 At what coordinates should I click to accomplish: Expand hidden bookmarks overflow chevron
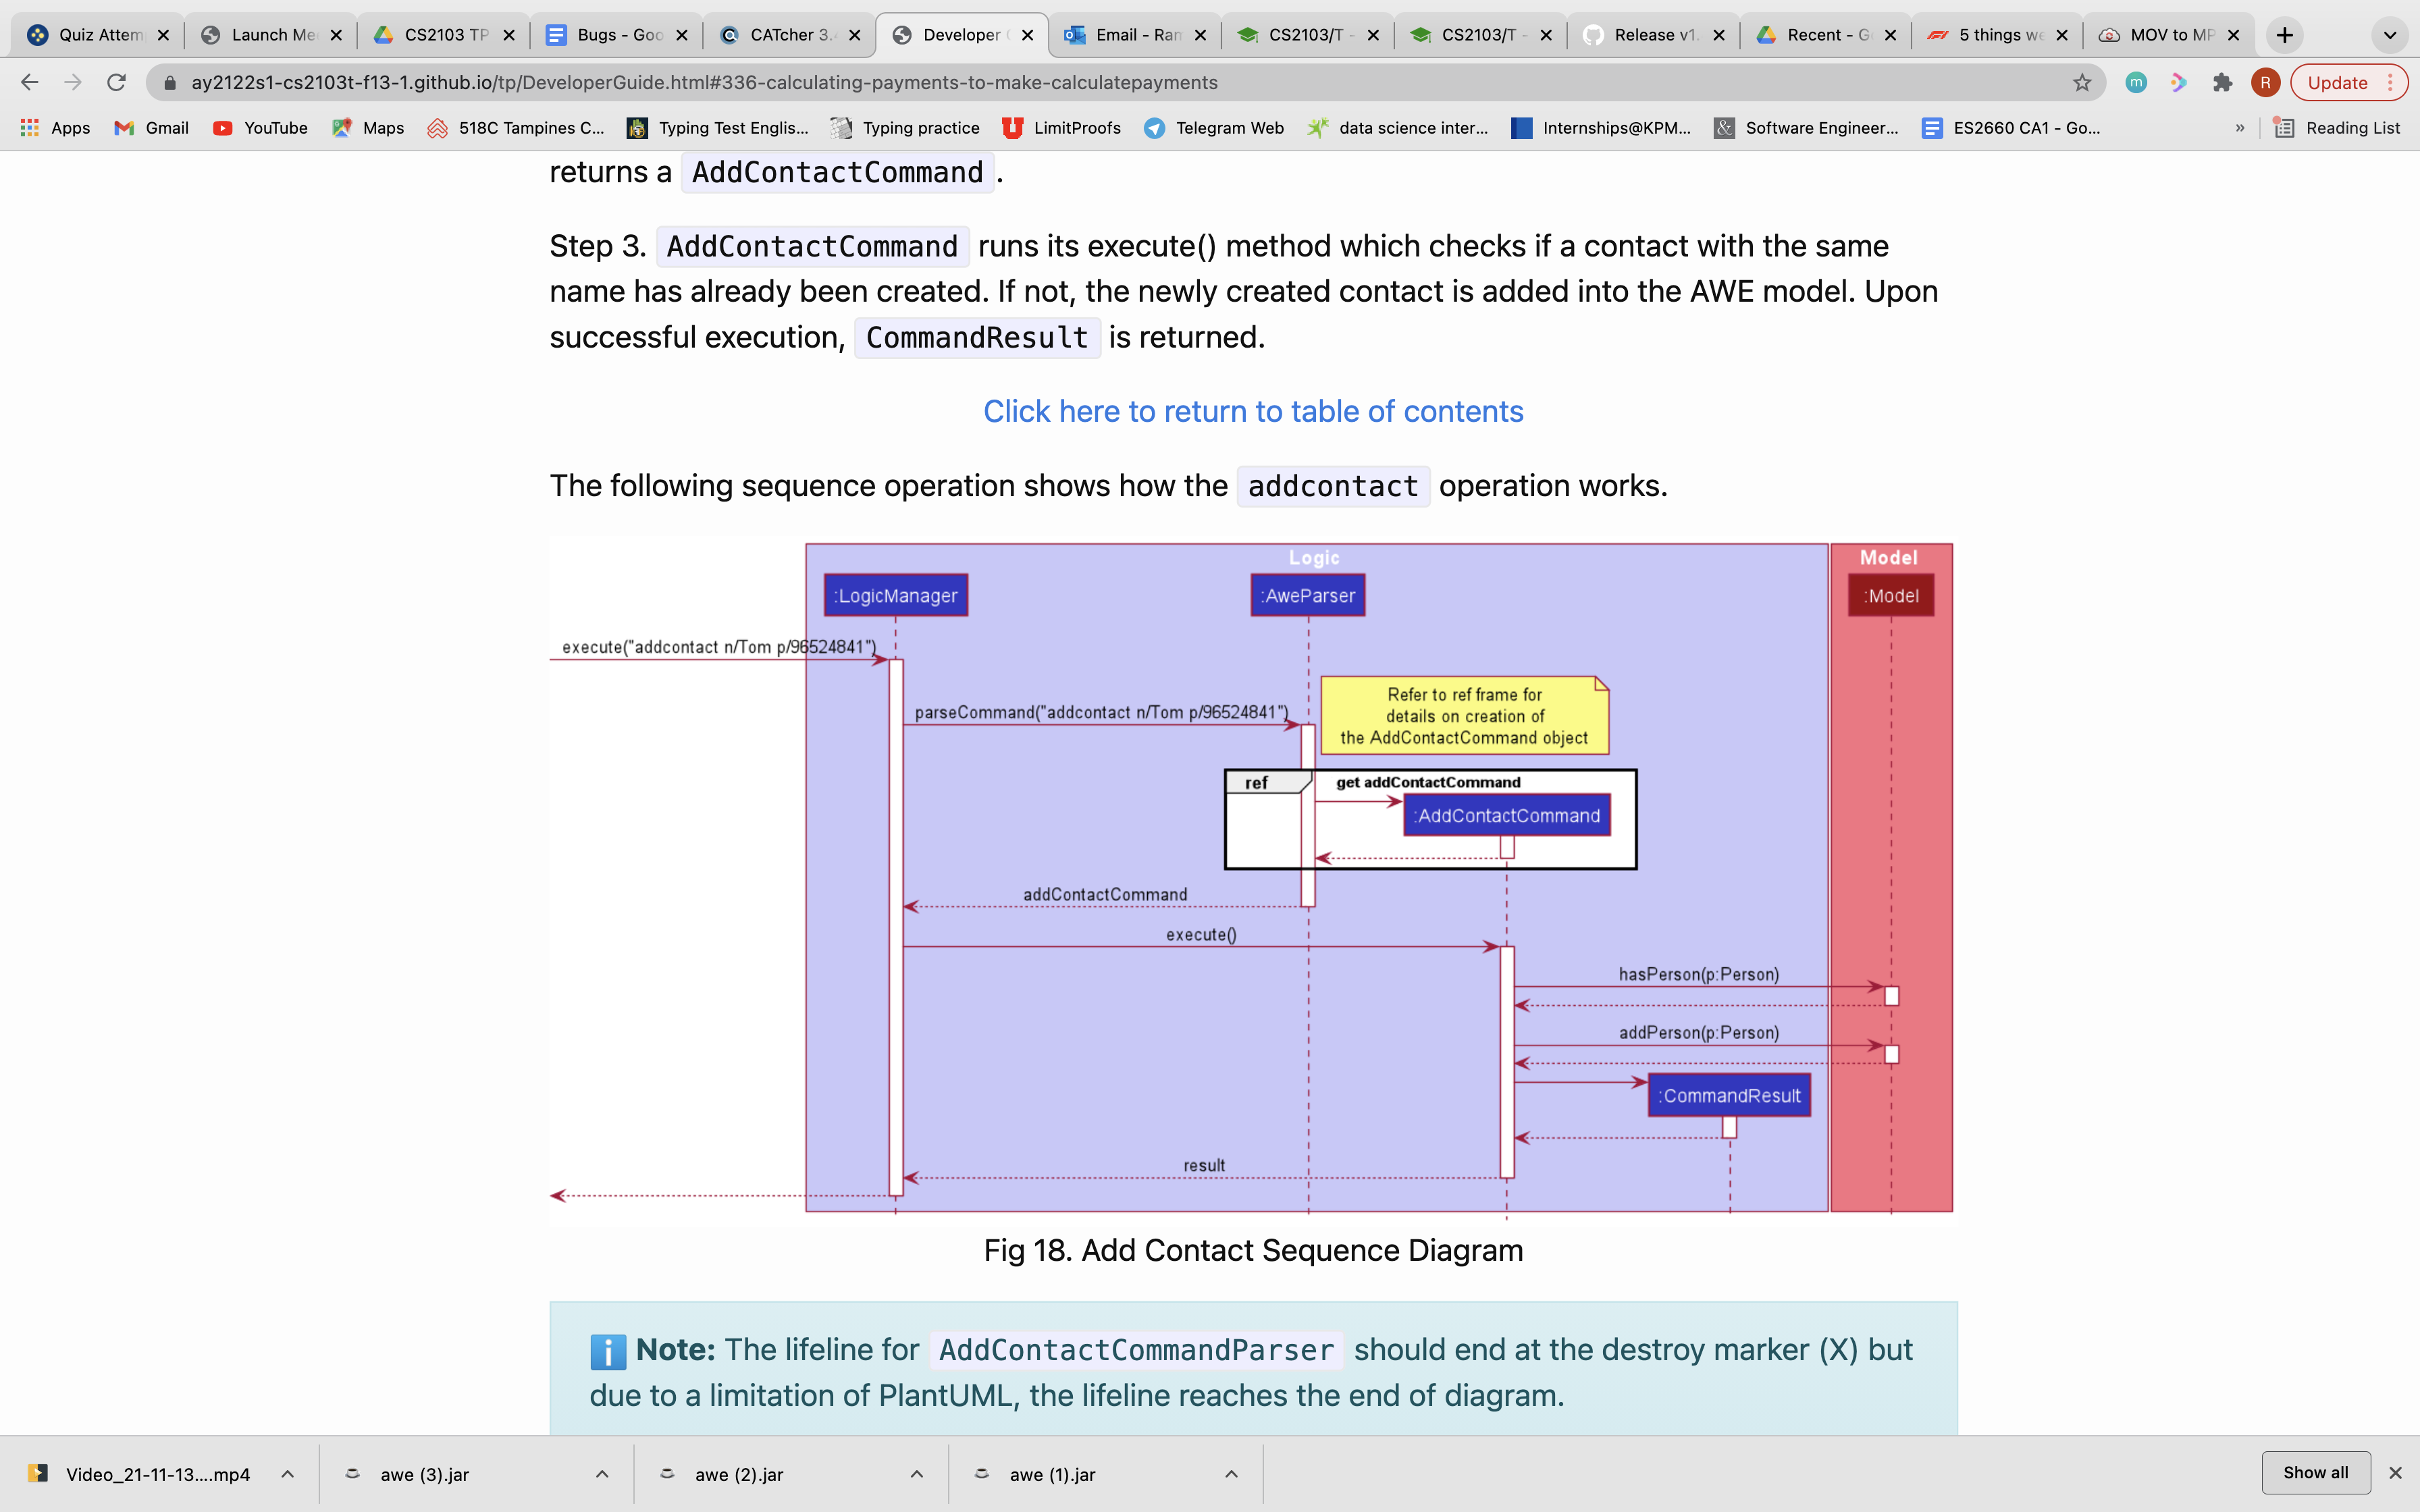pos(2240,128)
